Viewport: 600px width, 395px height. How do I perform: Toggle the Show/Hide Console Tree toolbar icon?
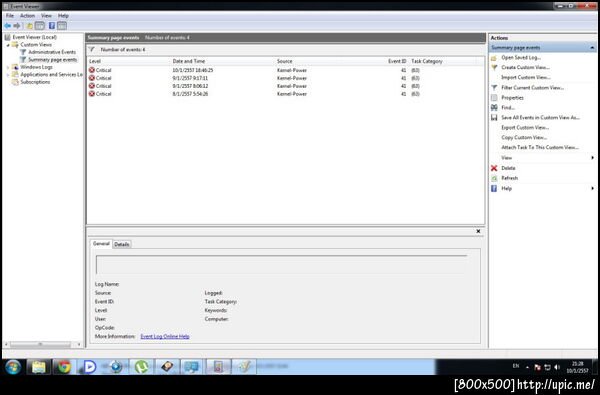click(x=40, y=26)
